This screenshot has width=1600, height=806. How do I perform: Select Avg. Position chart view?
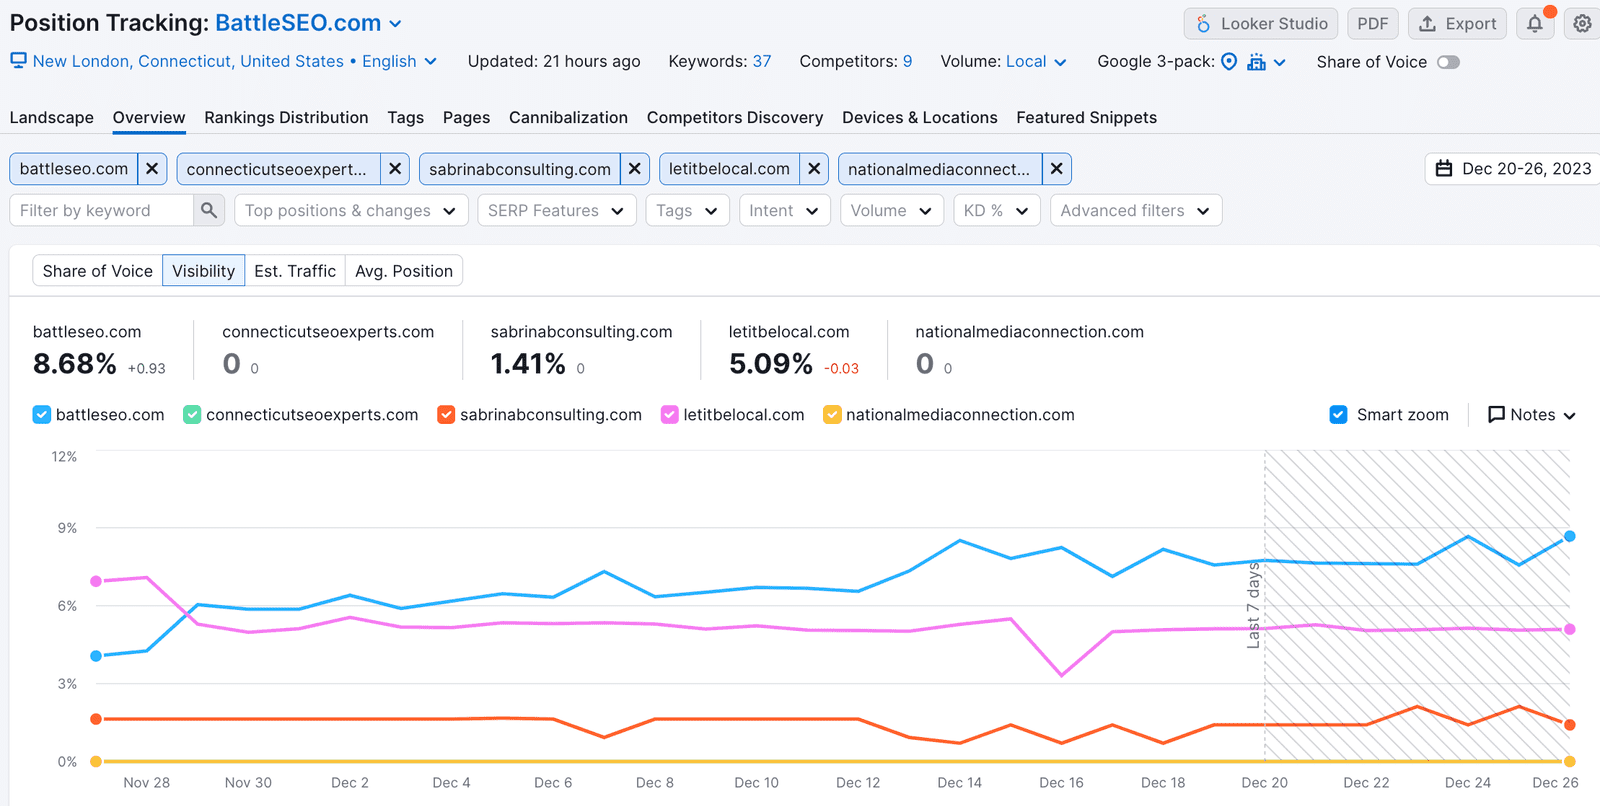pos(404,271)
